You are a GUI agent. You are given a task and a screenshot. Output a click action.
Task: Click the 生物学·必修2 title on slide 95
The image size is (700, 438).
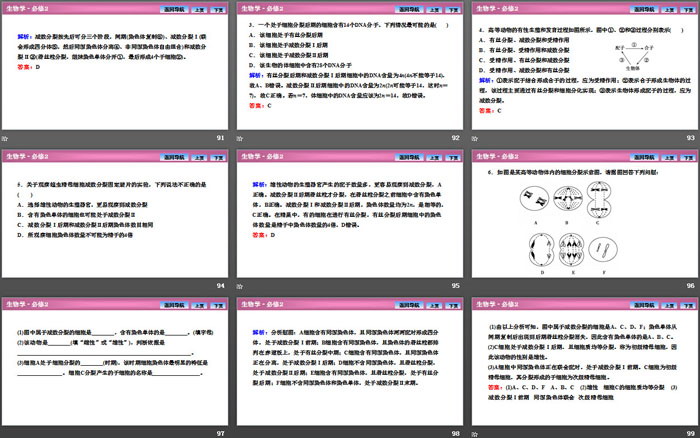(x=262, y=156)
